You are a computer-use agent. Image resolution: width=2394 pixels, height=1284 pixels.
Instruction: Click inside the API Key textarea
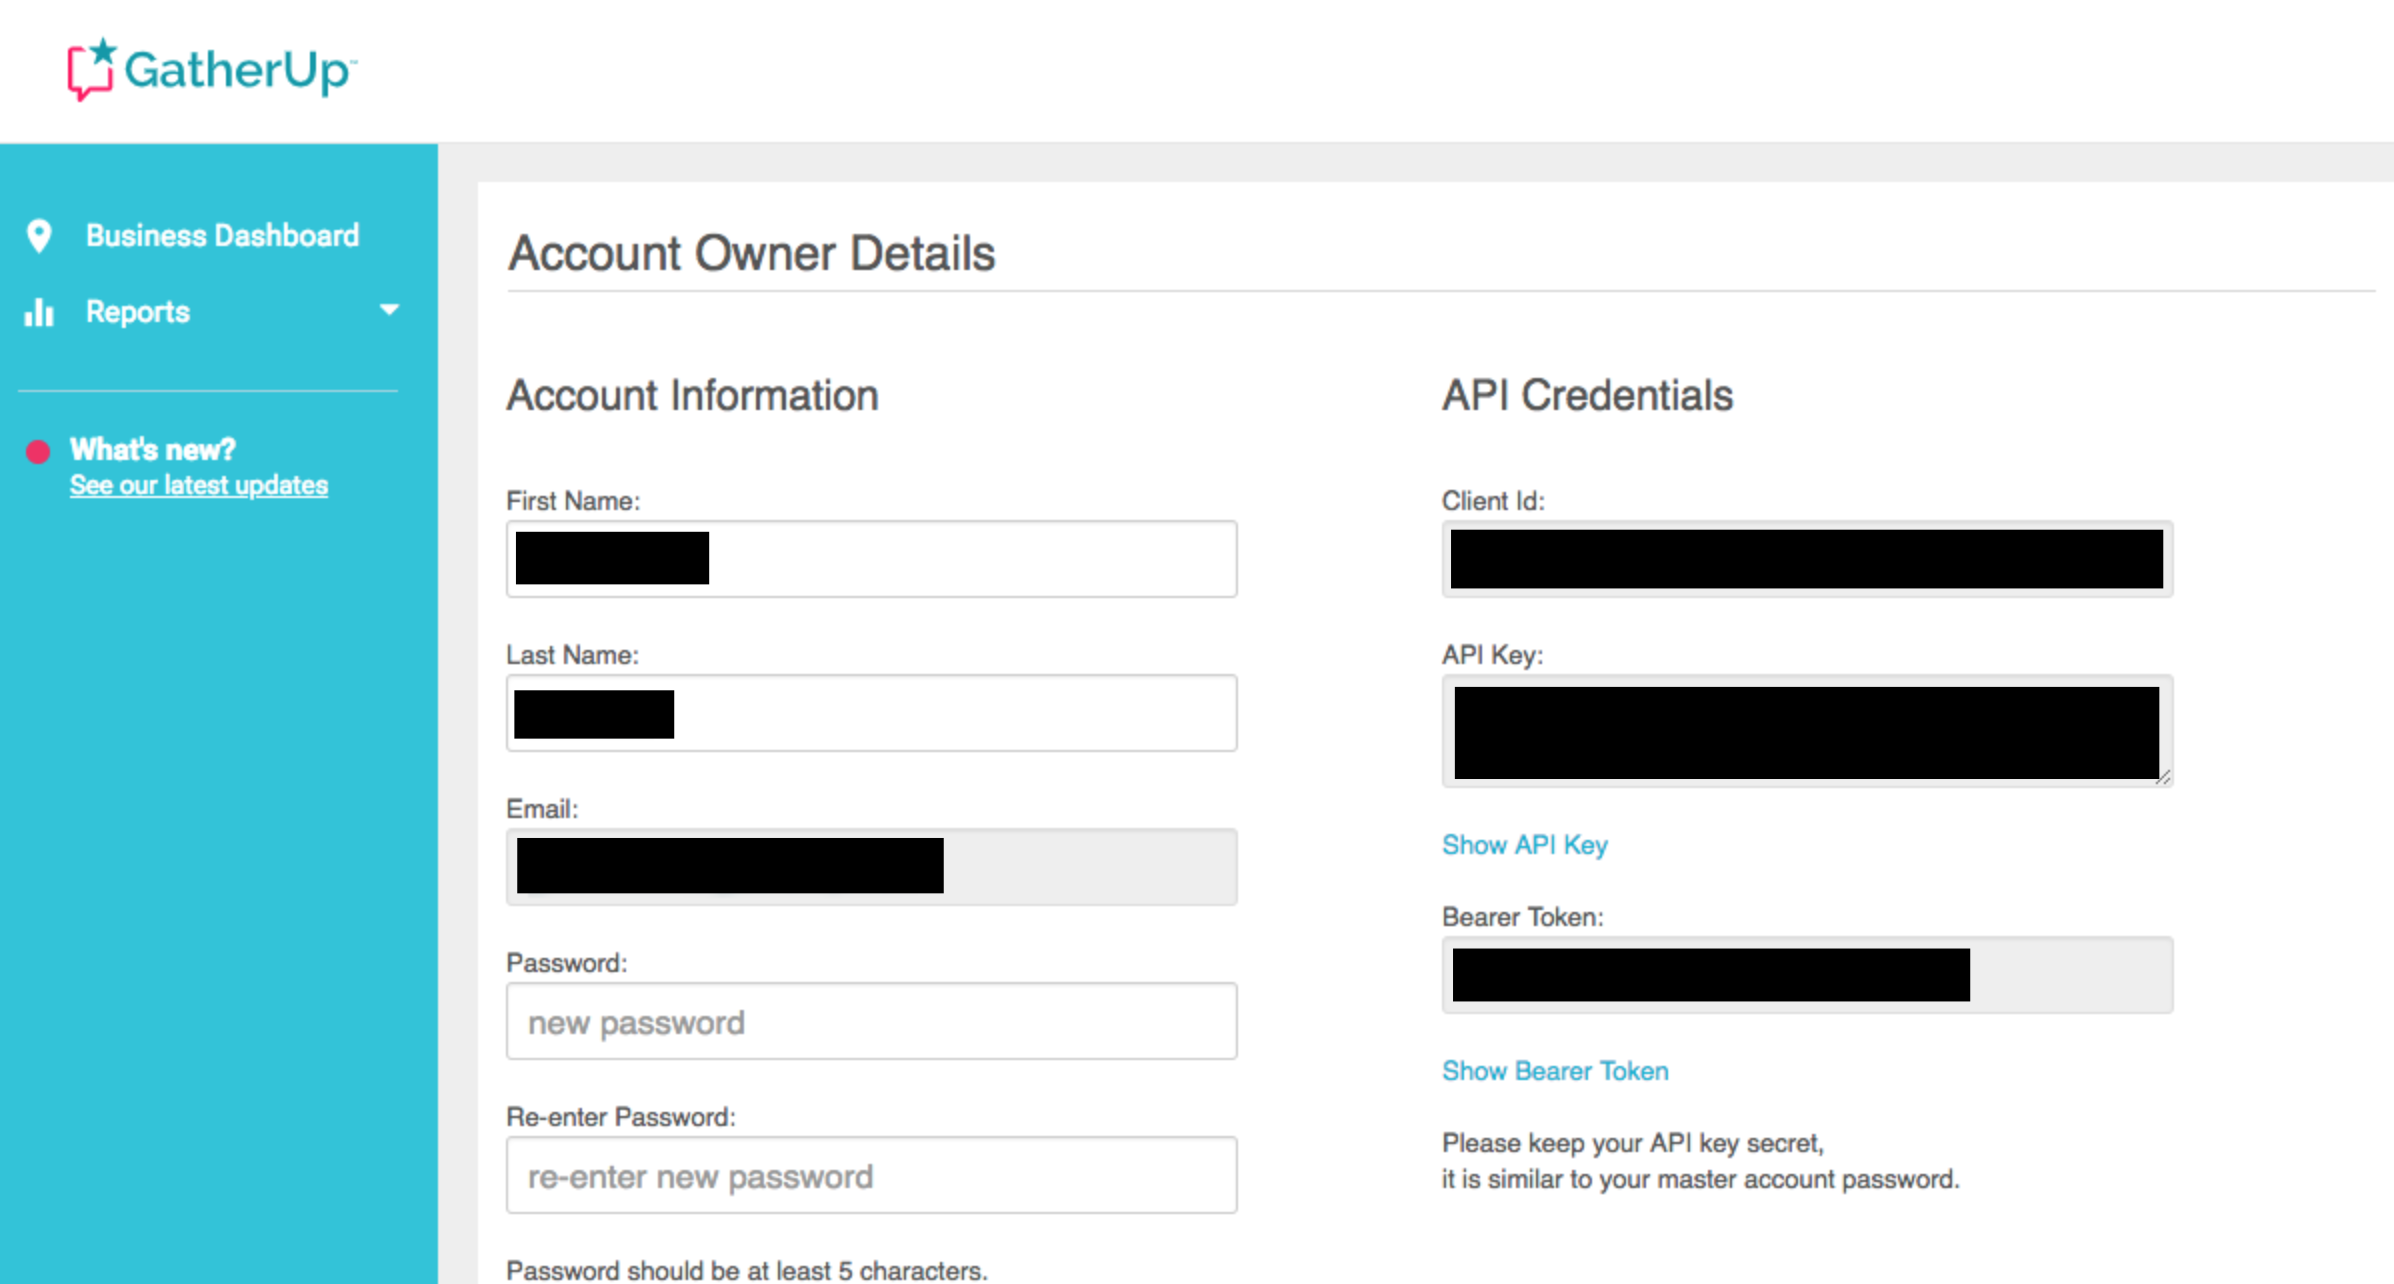tap(1806, 731)
